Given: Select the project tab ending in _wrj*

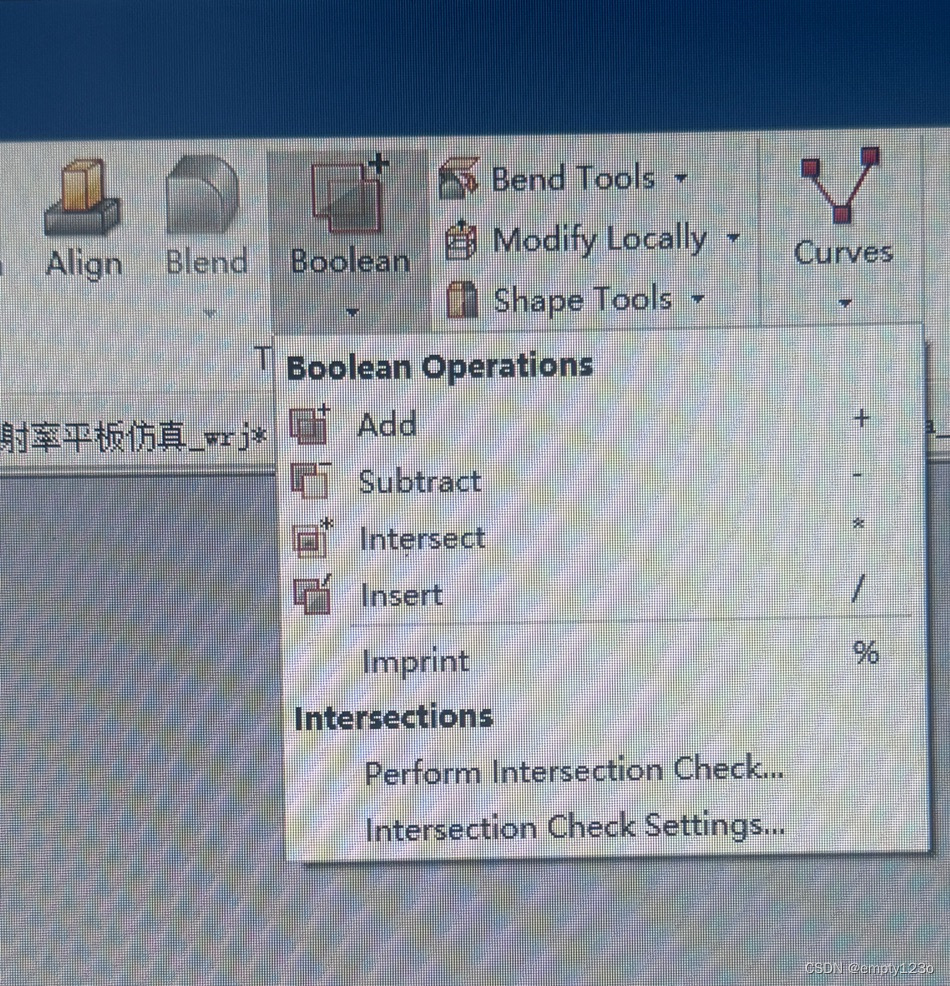Looking at the screenshot, I should (x=134, y=437).
